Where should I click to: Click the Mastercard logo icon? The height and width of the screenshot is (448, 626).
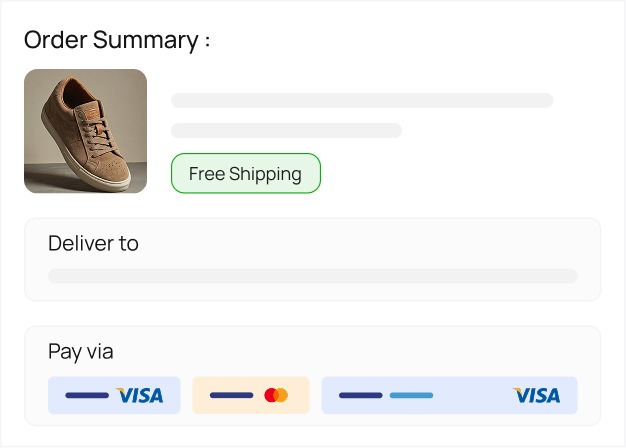276,396
